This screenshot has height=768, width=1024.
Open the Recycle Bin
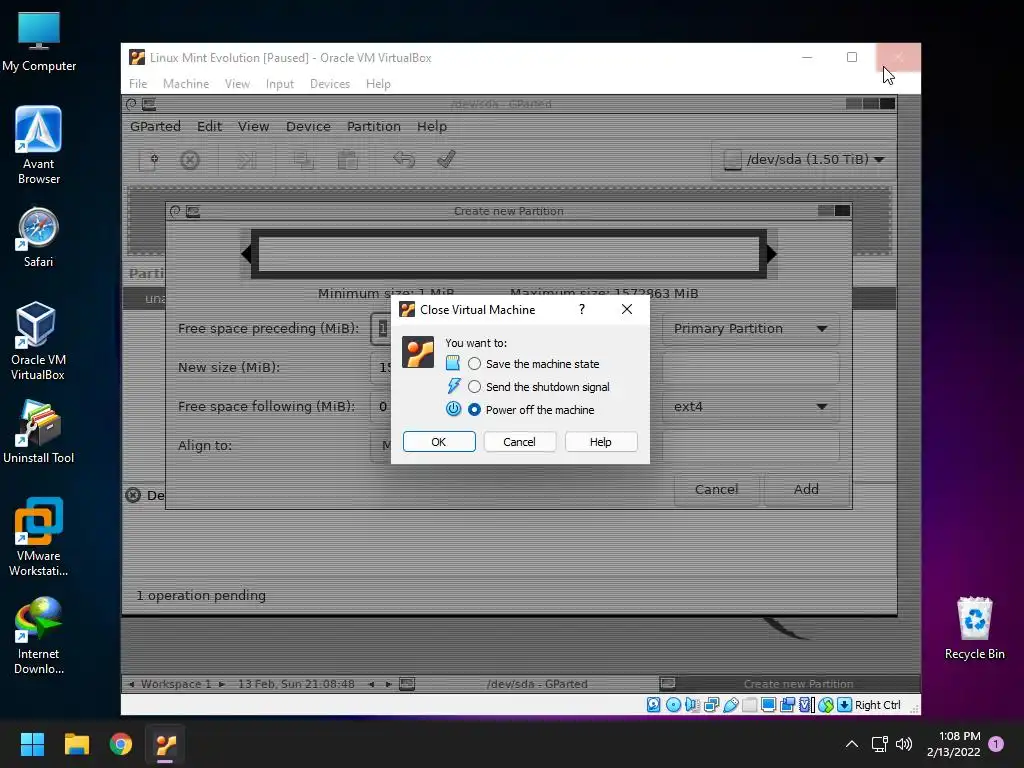tap(974, 628)
